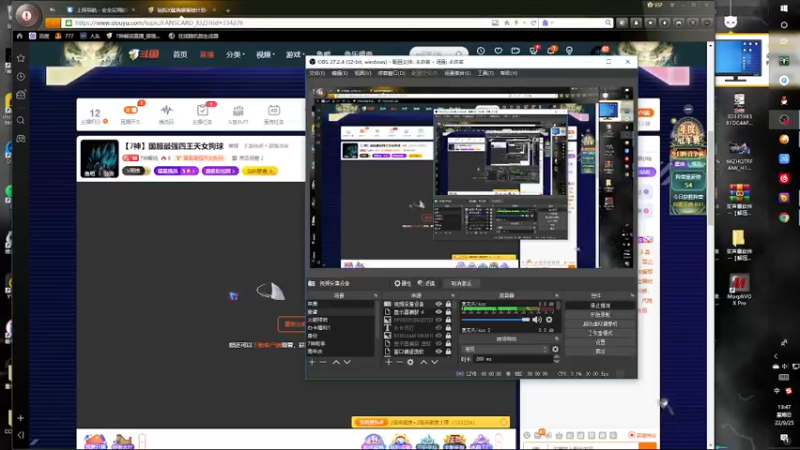Click the browser page vertical scrollbar
This screenshot has width=800, height=450.
(710, 179)
